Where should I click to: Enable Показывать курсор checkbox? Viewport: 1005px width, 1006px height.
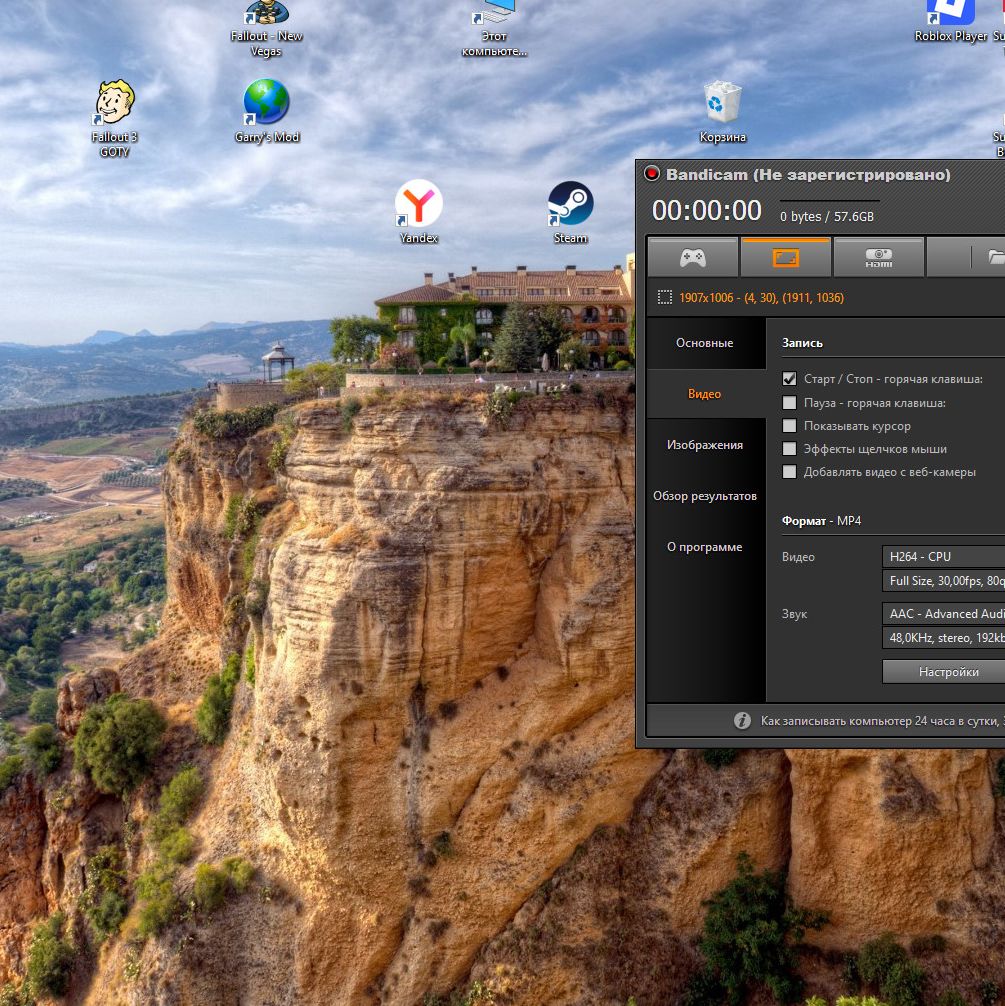[789, 426]
